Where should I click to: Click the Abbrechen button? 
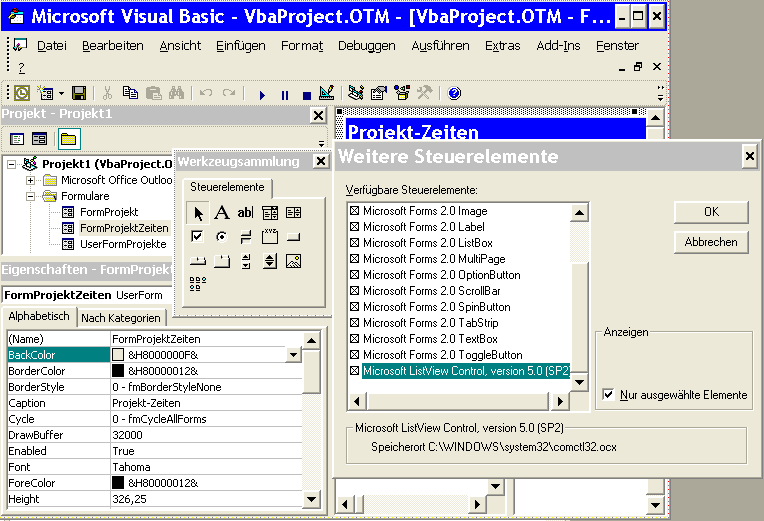click(711, 242)
